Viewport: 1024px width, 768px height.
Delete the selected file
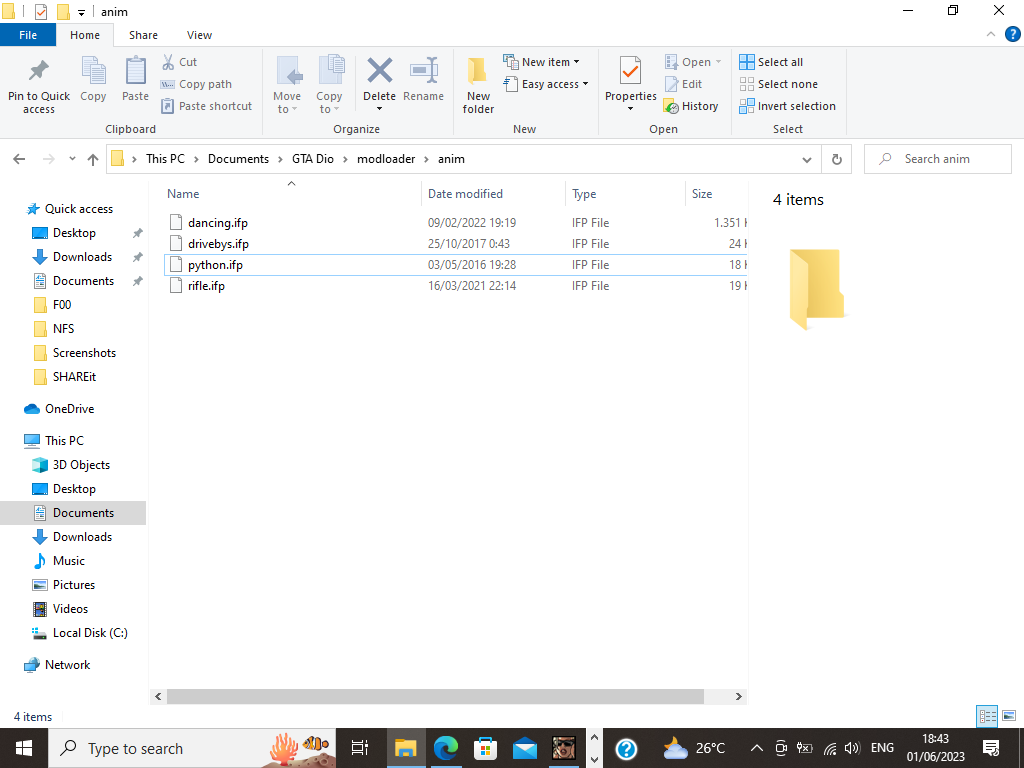[379, 84]
